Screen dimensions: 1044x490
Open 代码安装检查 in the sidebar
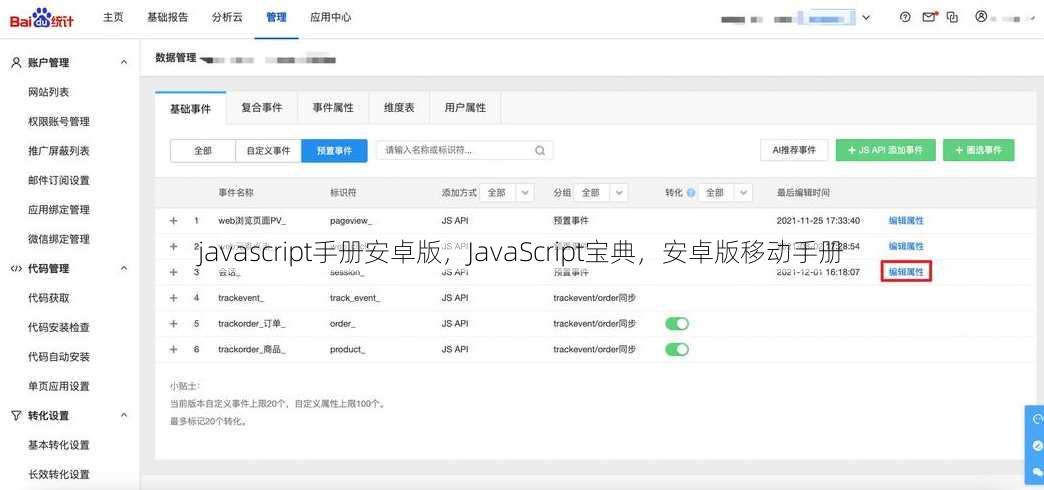(x=59, y=327)
